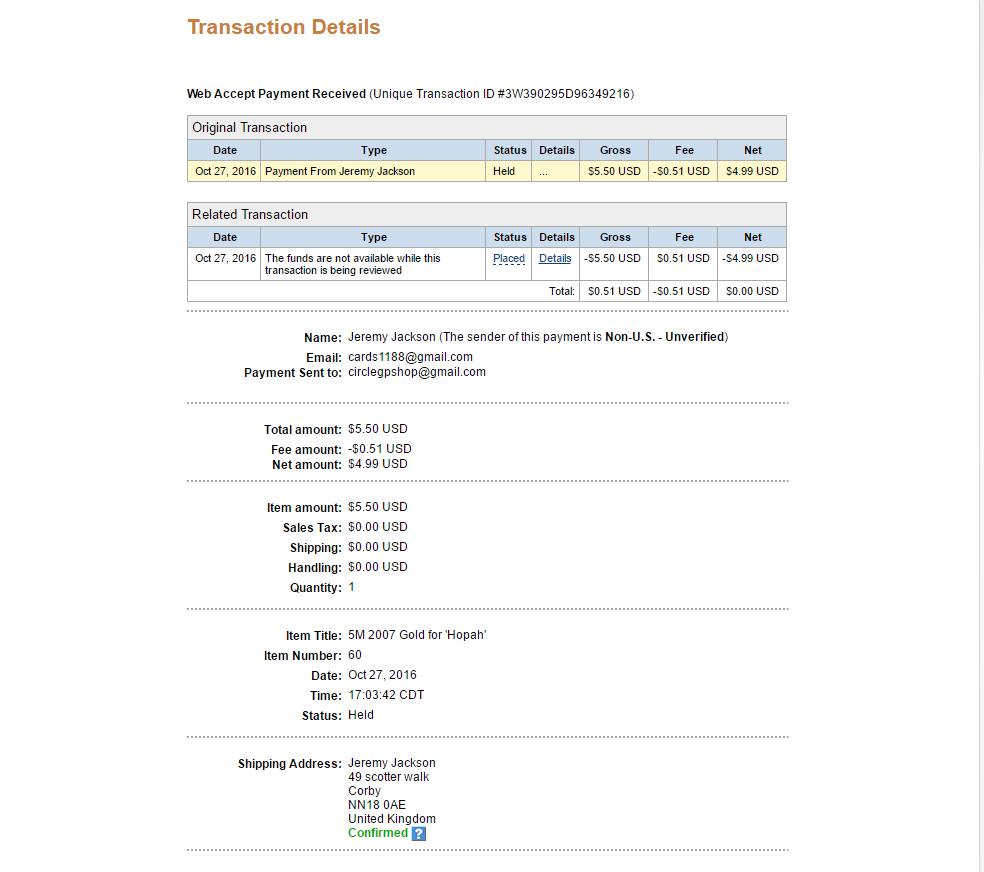984x872 pixels.
Task: Click the Original Transaction table header
Action: (486, 127)
